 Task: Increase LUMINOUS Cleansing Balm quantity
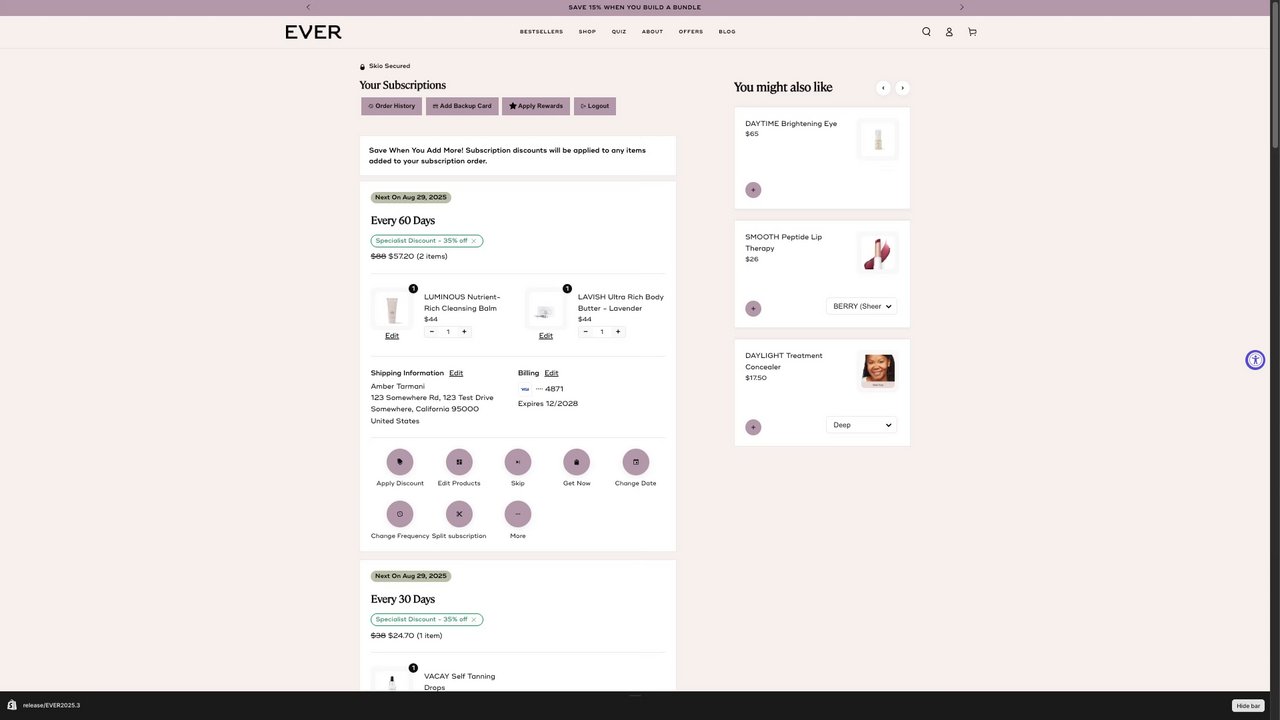[464, 332]
